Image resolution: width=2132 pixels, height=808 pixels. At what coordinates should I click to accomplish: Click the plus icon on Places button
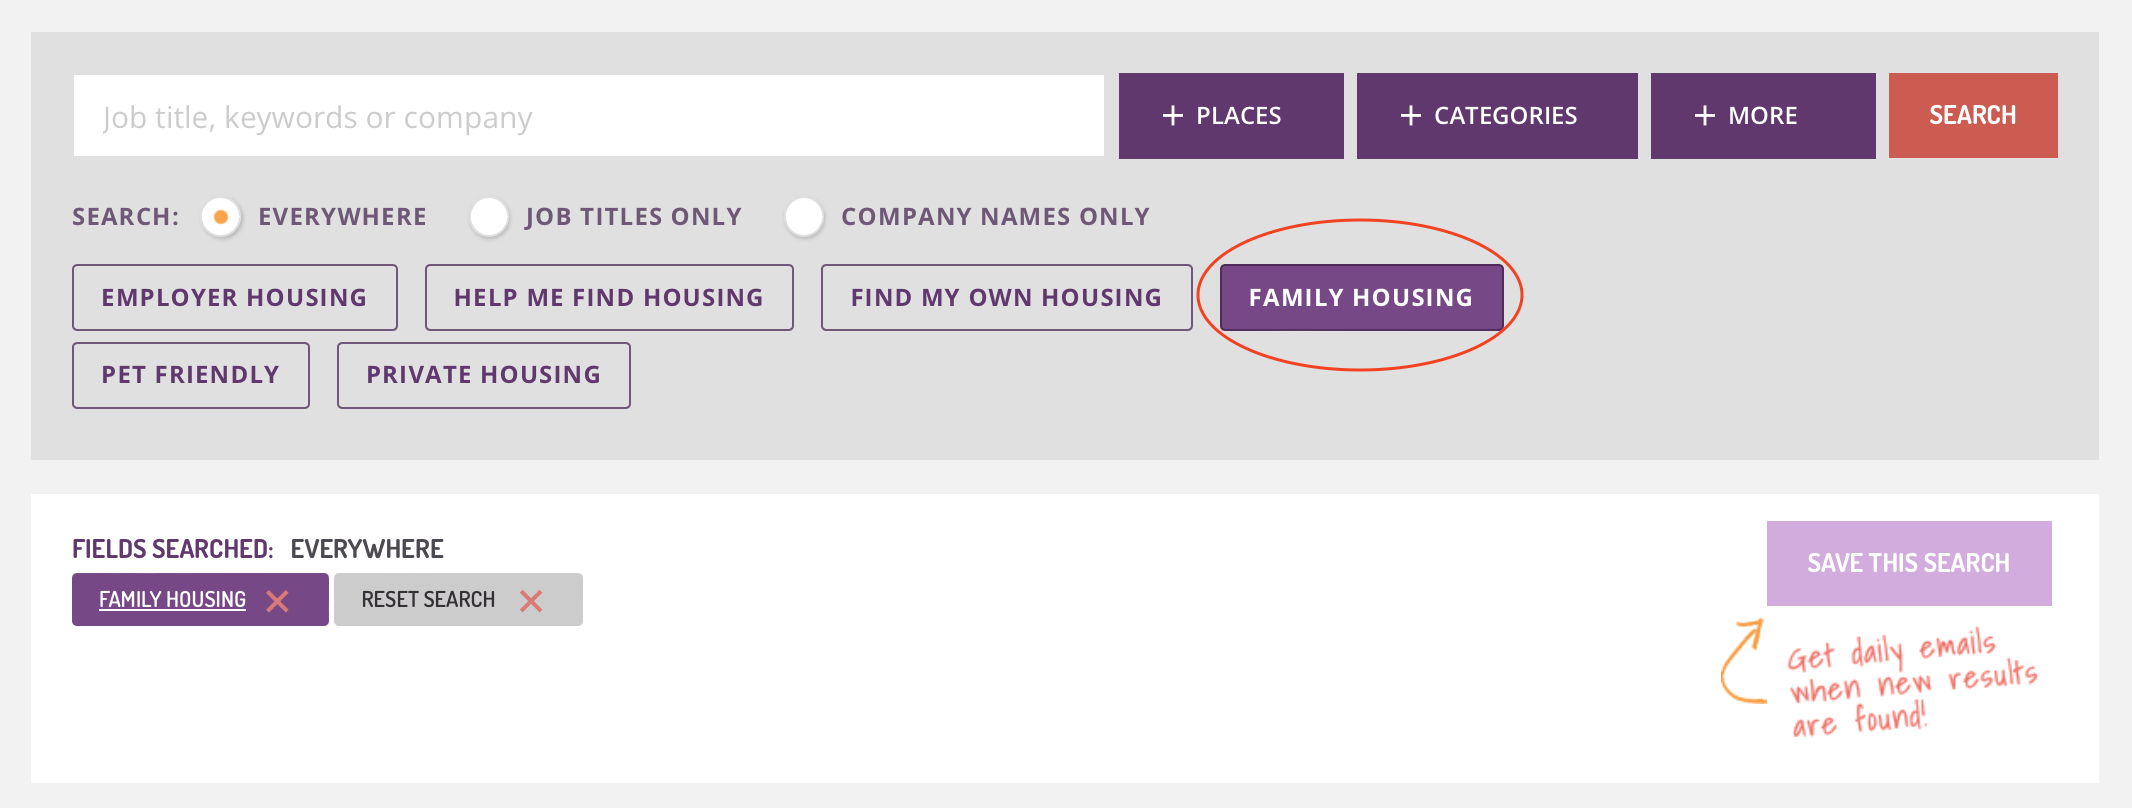point(1173,116)
